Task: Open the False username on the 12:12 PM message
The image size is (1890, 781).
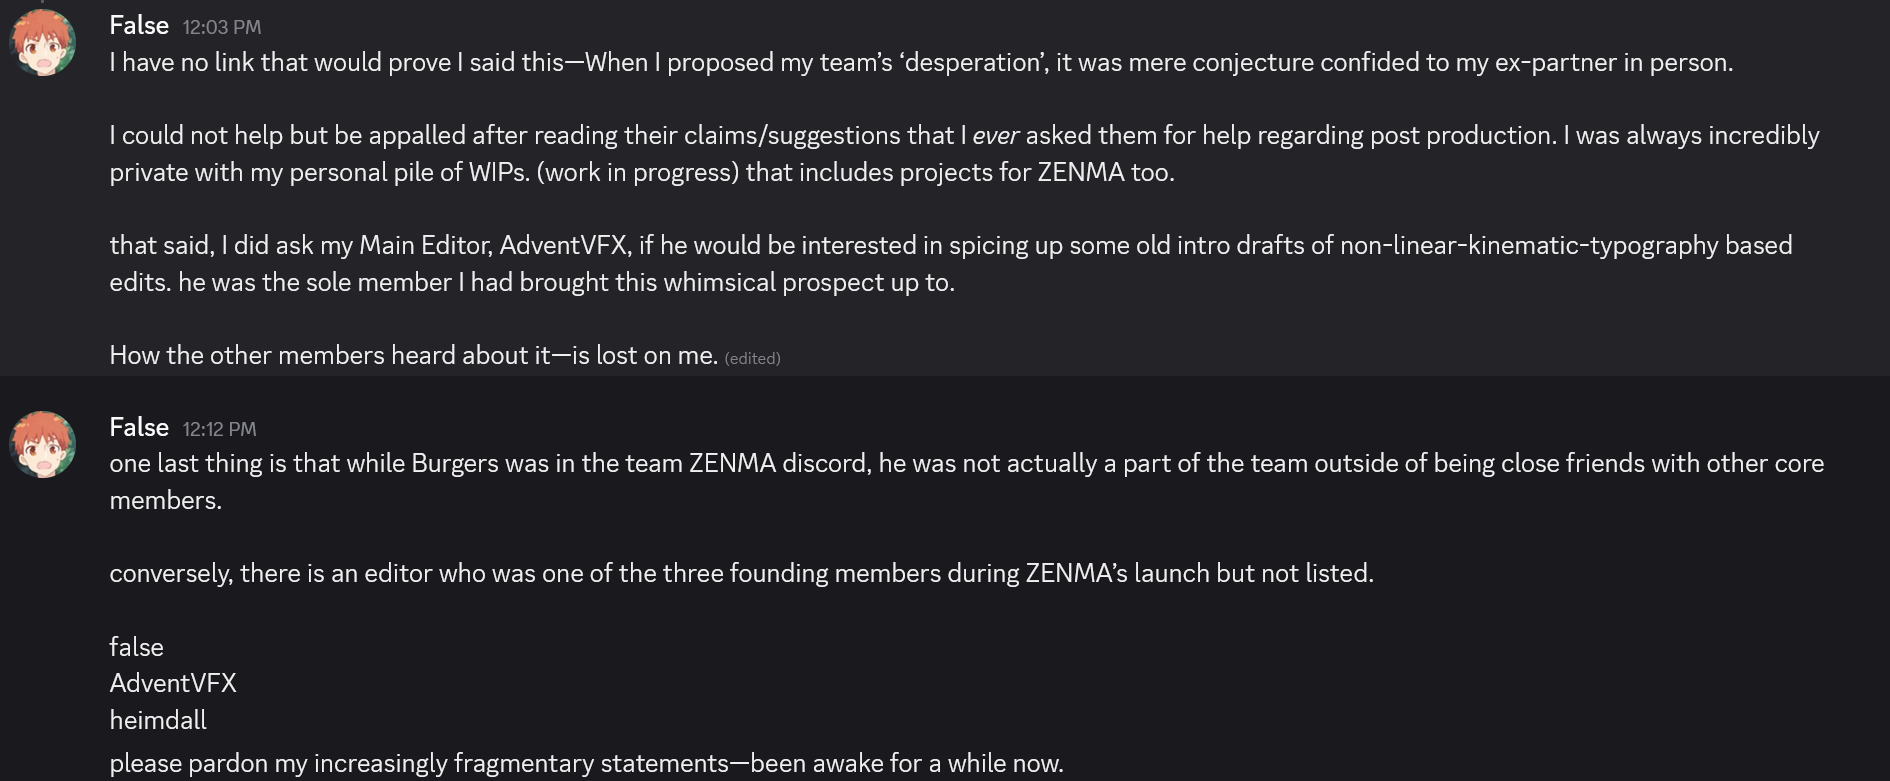Action: (x=139, y=427)
